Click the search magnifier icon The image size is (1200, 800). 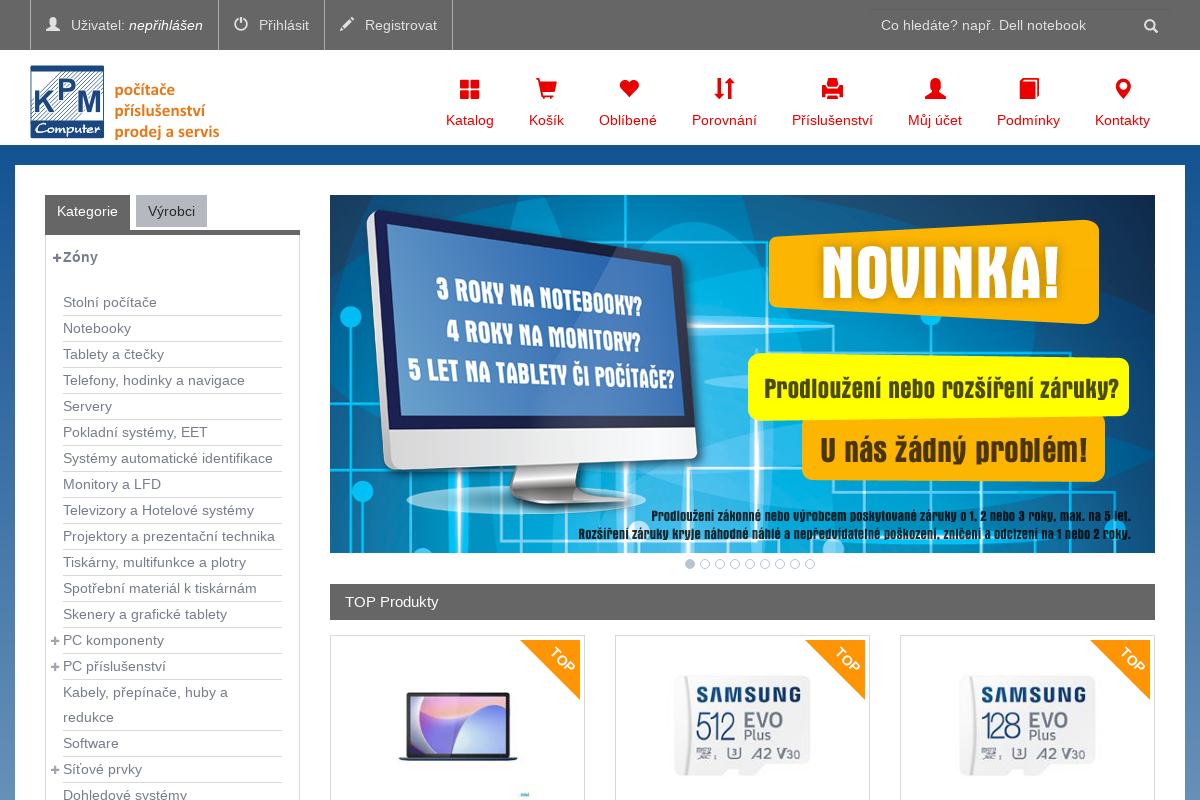[x=1150, y=25]
